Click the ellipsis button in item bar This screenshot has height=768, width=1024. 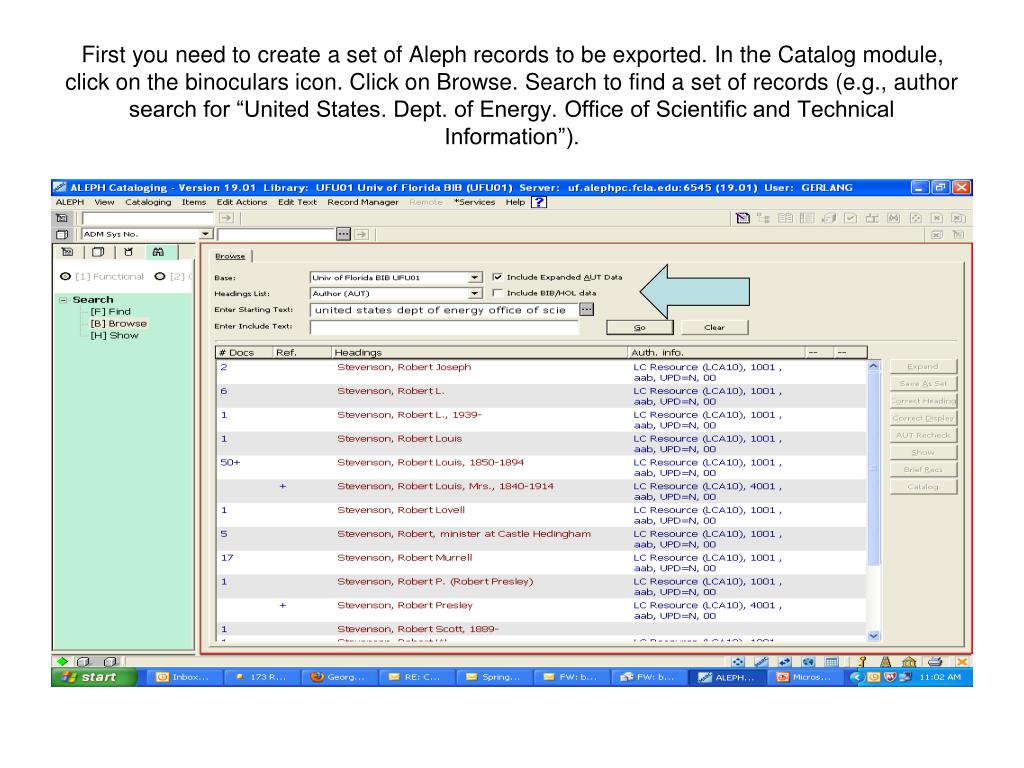click(344, 234)
